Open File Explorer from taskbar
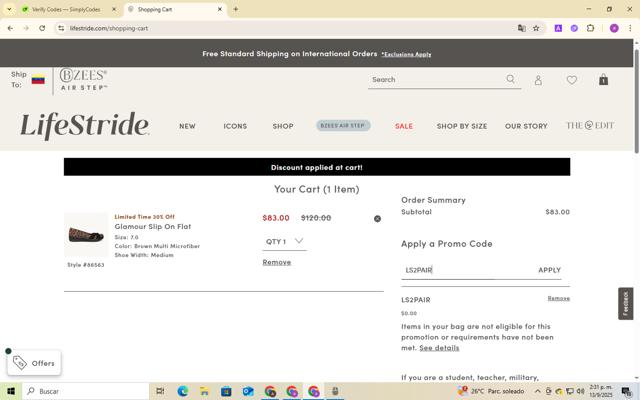This screenshot has height=400, width=640. [204, 391]
